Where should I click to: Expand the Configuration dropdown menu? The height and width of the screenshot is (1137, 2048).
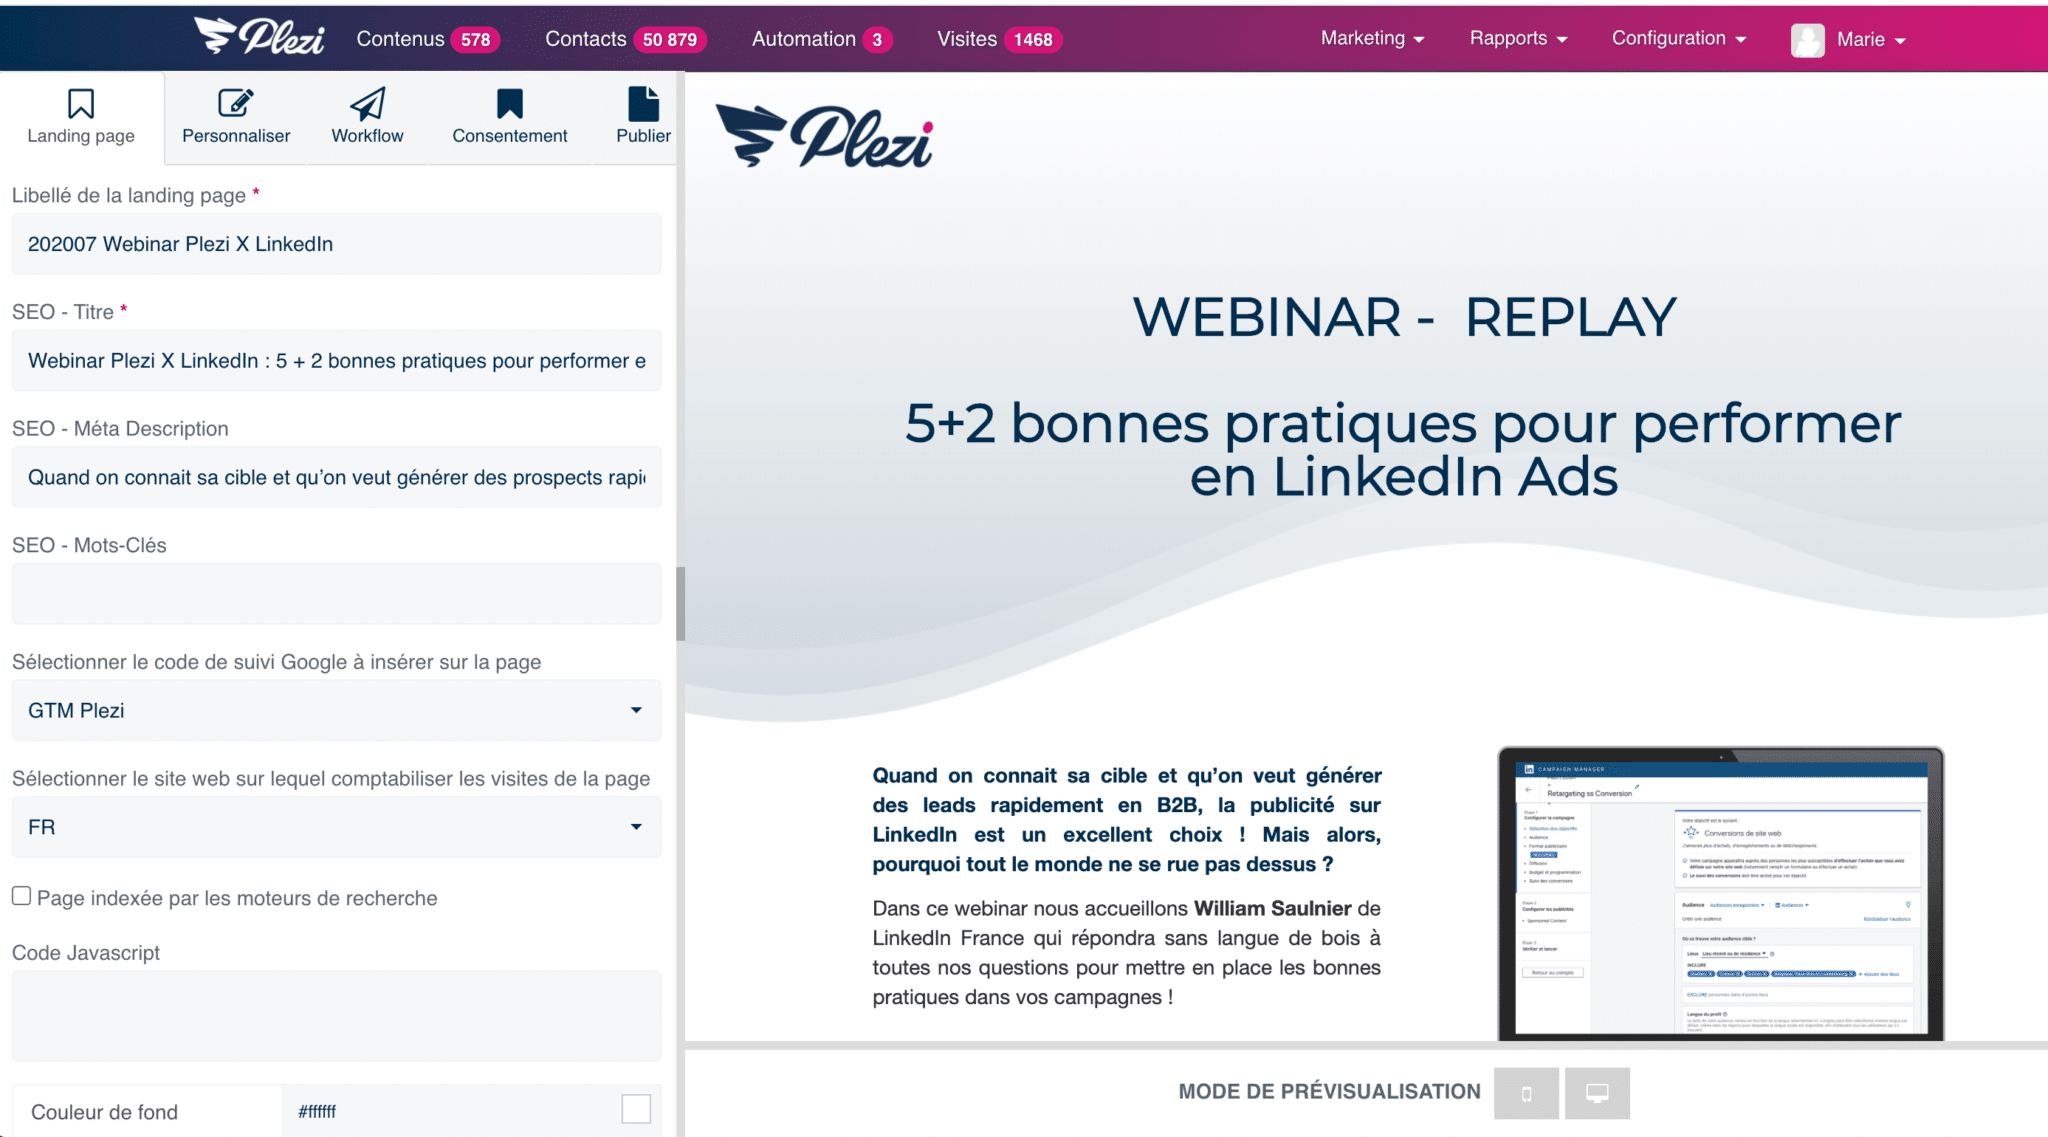point(1679,38)
